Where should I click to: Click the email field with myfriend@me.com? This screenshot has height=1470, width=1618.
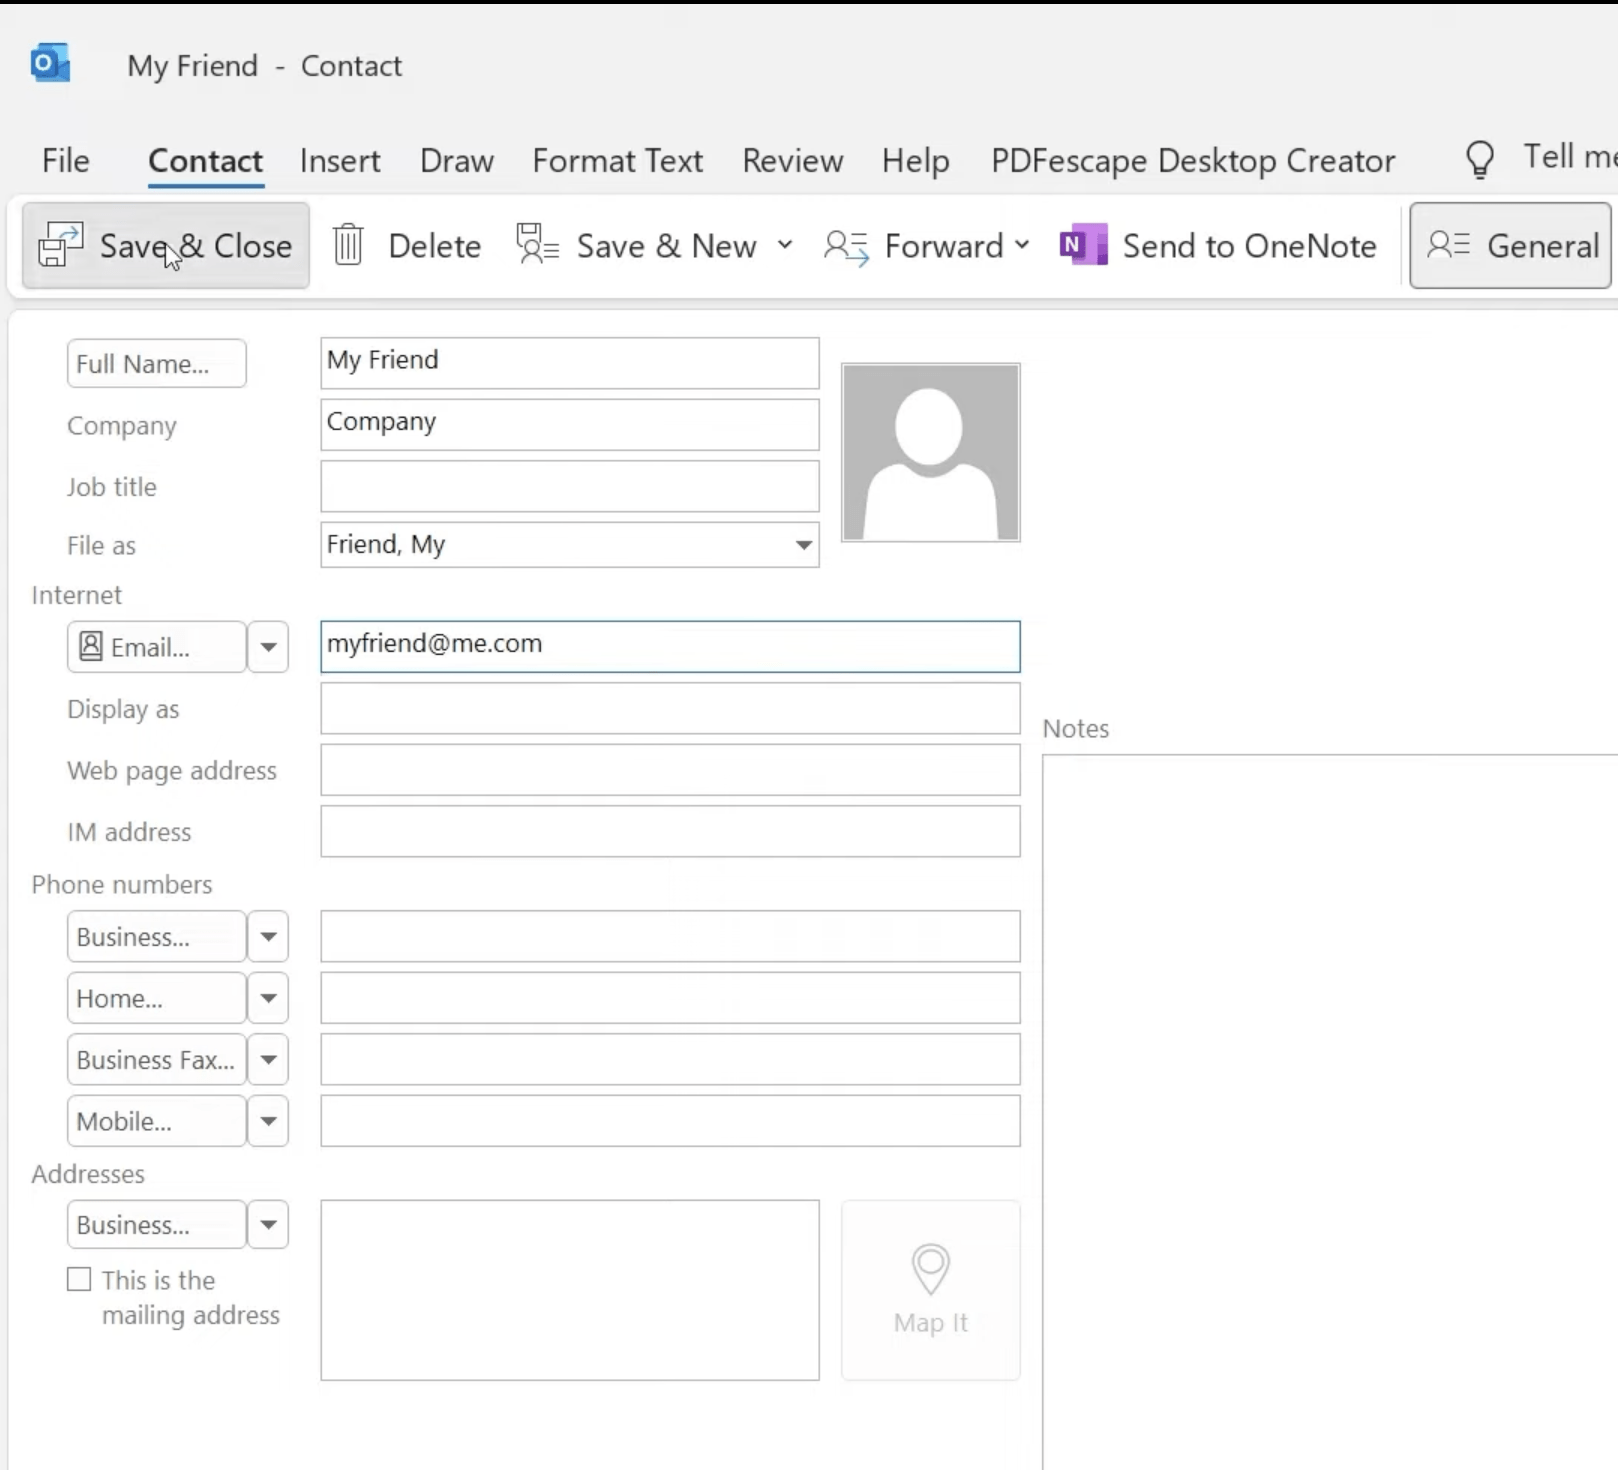[670, 646]
